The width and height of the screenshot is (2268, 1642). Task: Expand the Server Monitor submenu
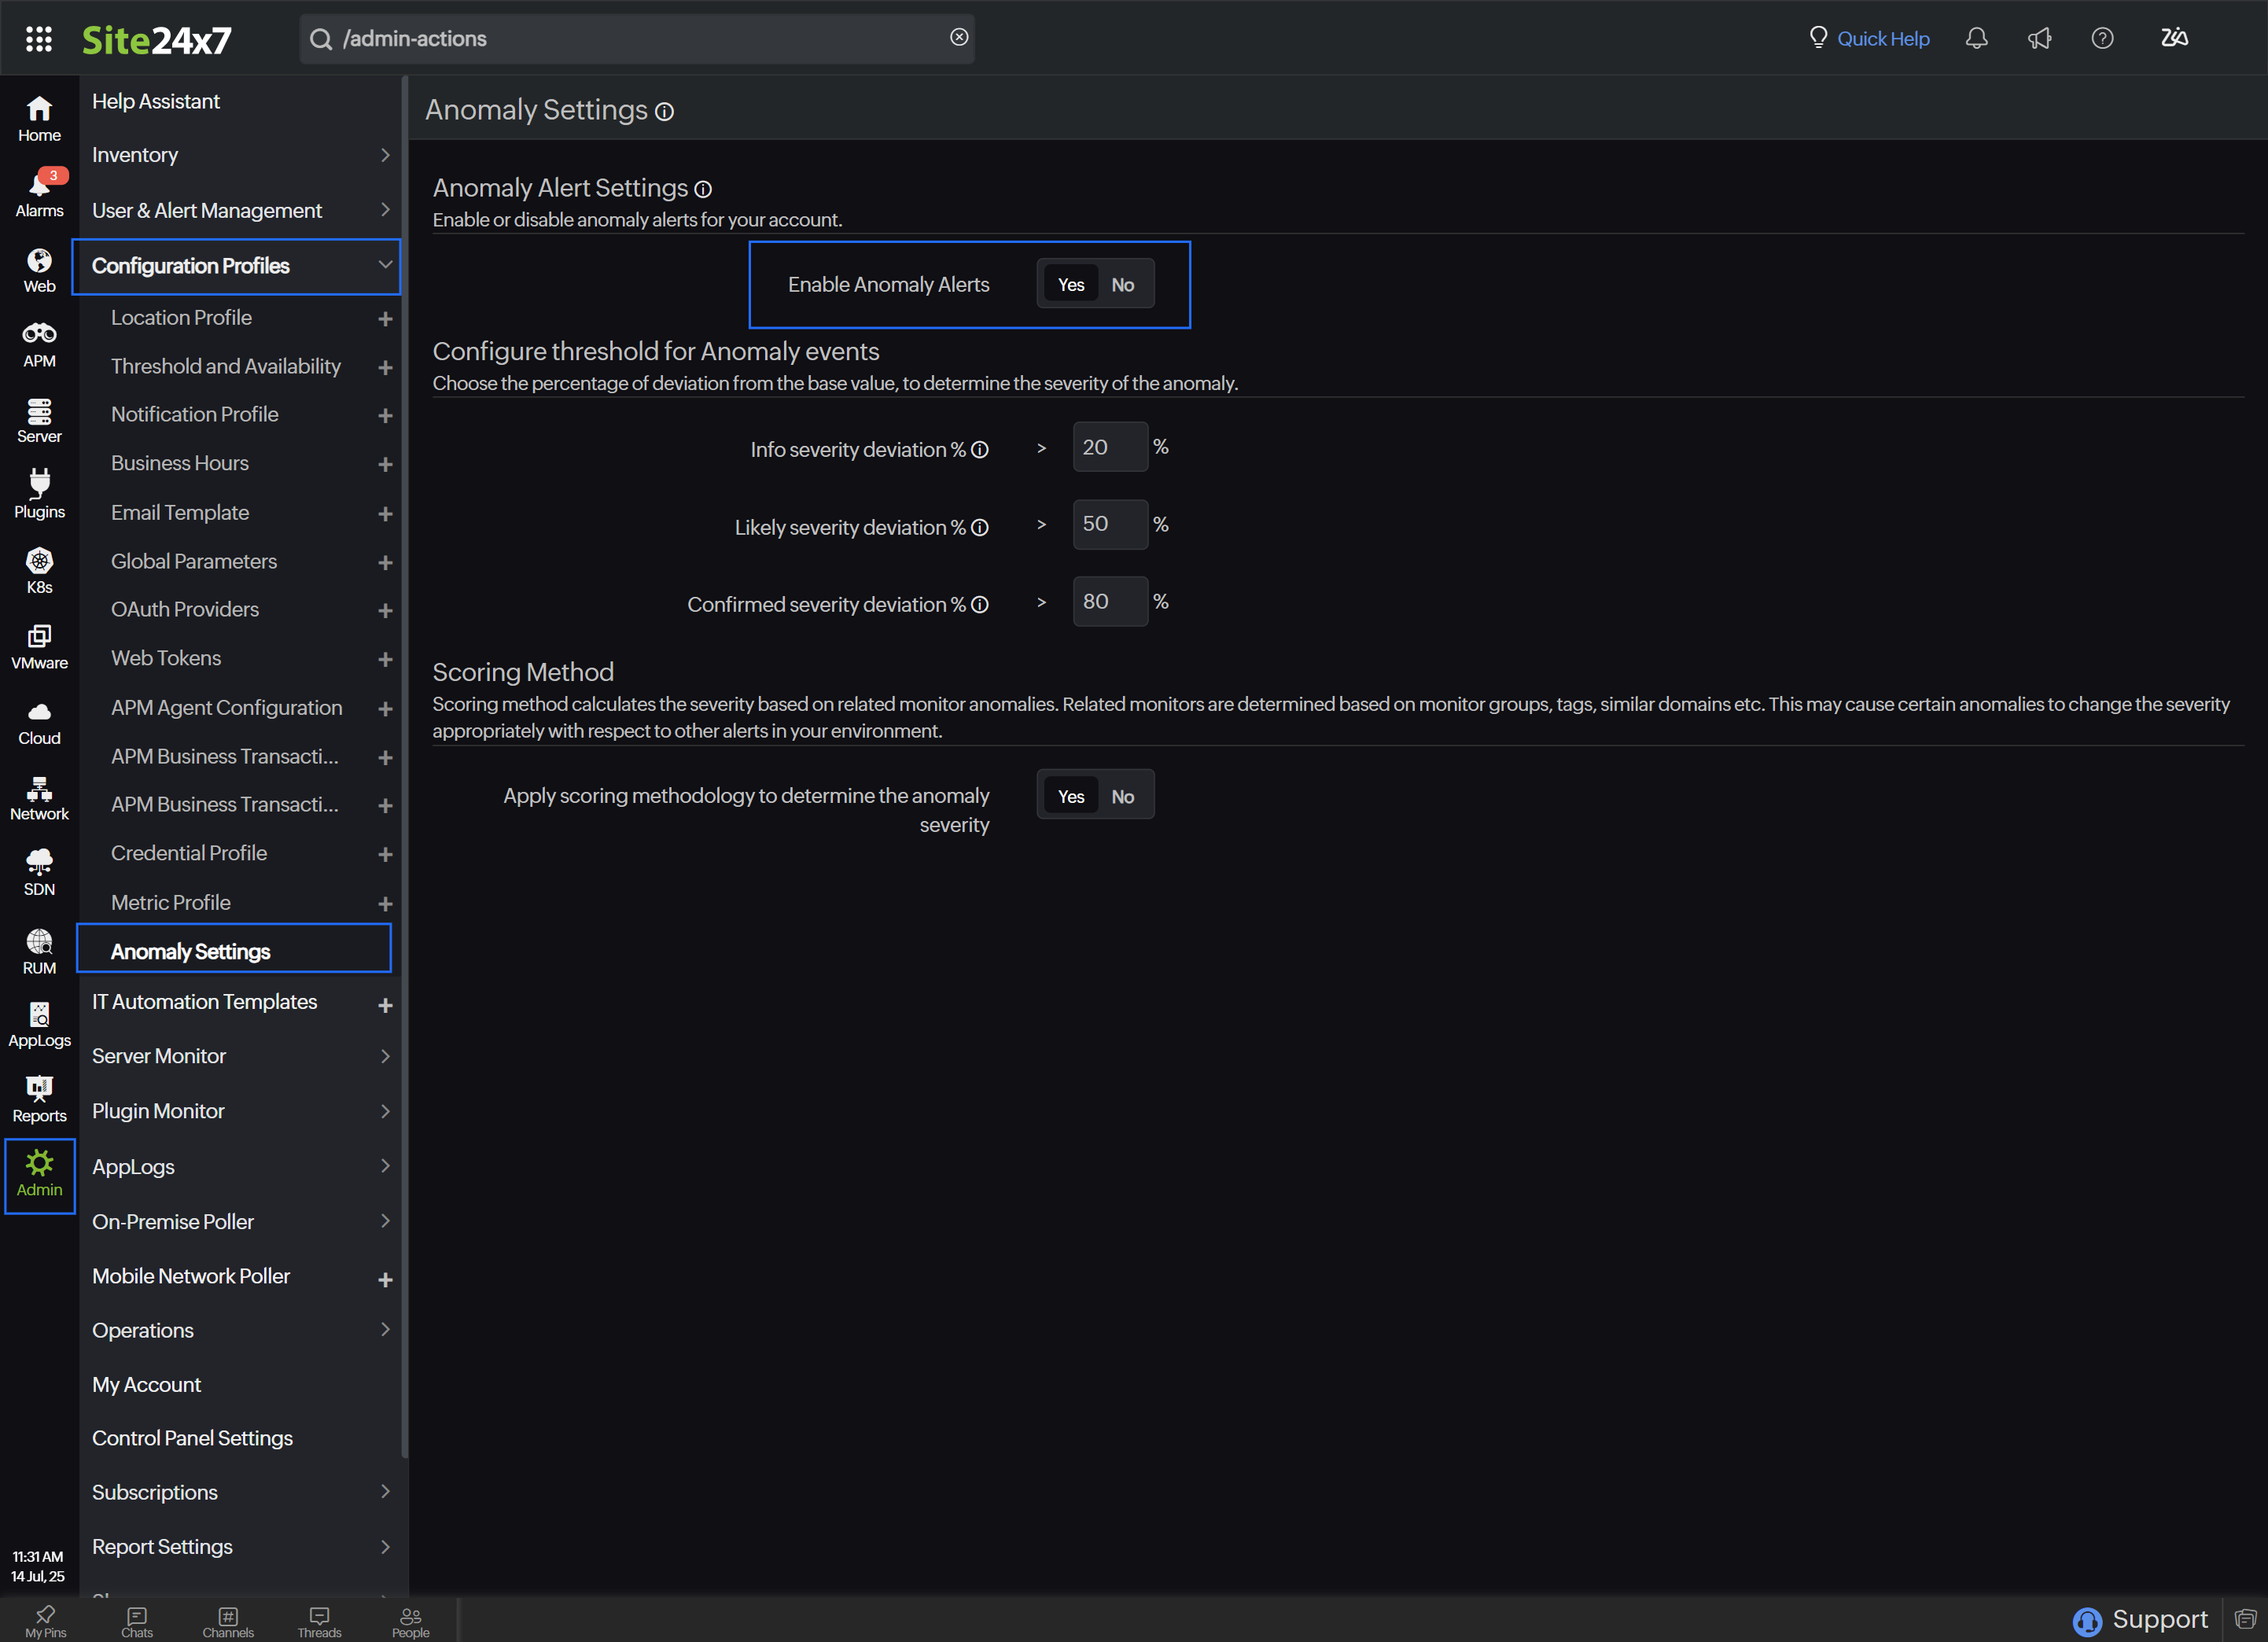point(237,1056)
